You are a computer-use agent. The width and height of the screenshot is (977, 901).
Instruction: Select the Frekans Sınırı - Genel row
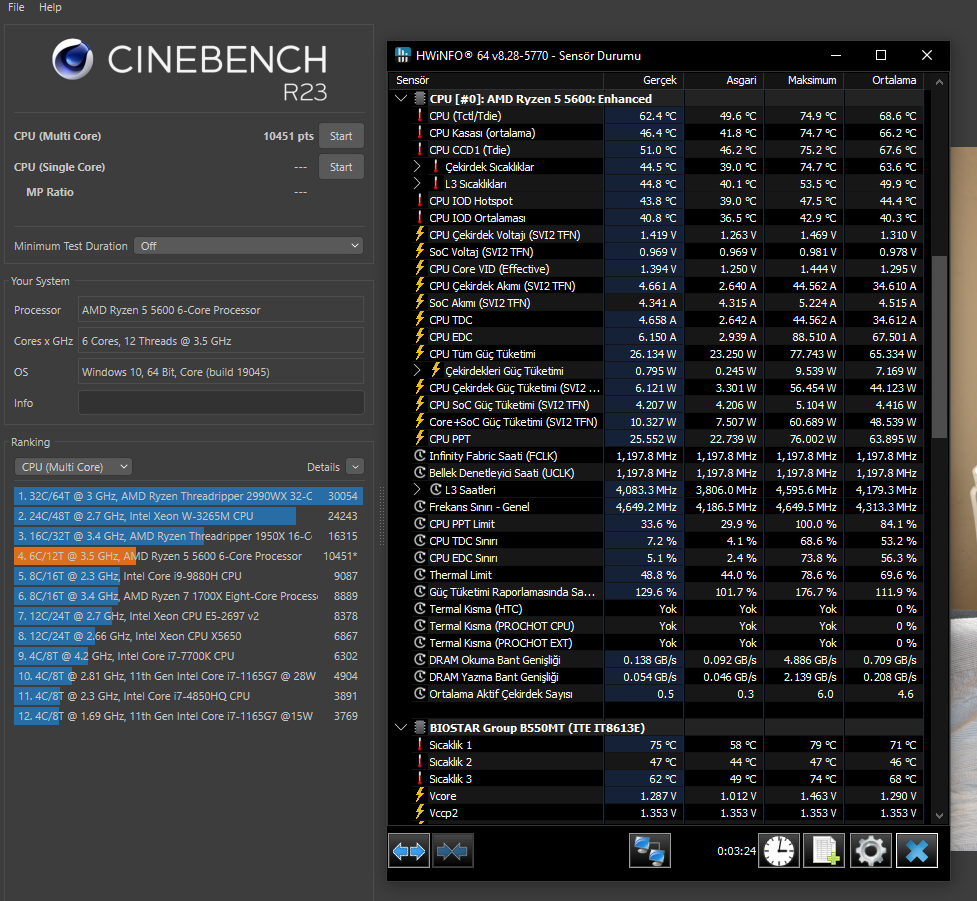657,507
